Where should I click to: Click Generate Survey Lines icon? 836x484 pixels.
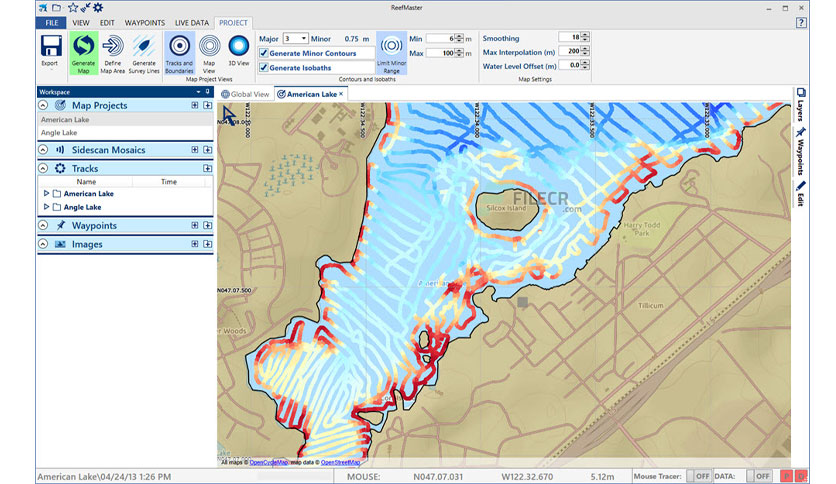click(143, 46)
